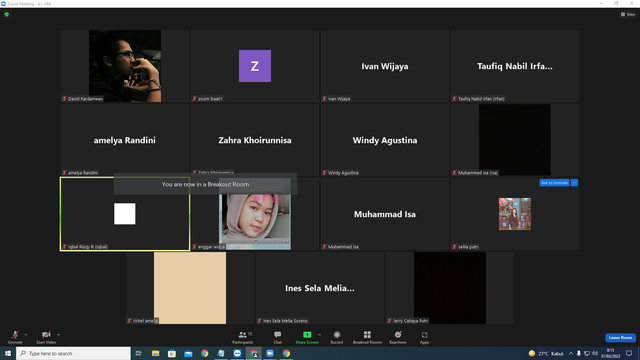The image size is (640, 360).
Task: Open video options arrow next to Start Video
Action: click(58, 335)
